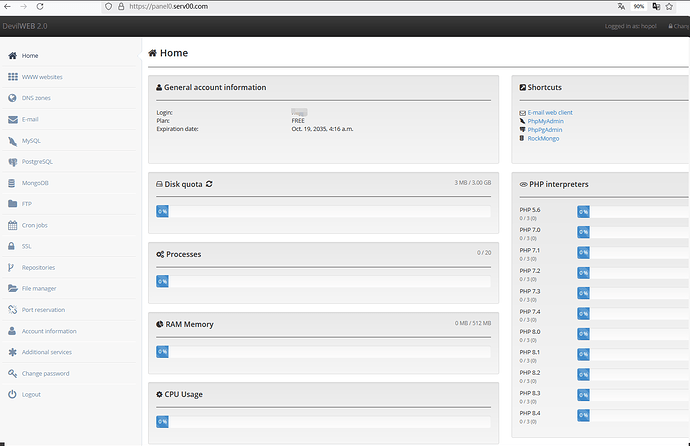Click Change password in sidebar
690x446 pixels.
[46, 373]
